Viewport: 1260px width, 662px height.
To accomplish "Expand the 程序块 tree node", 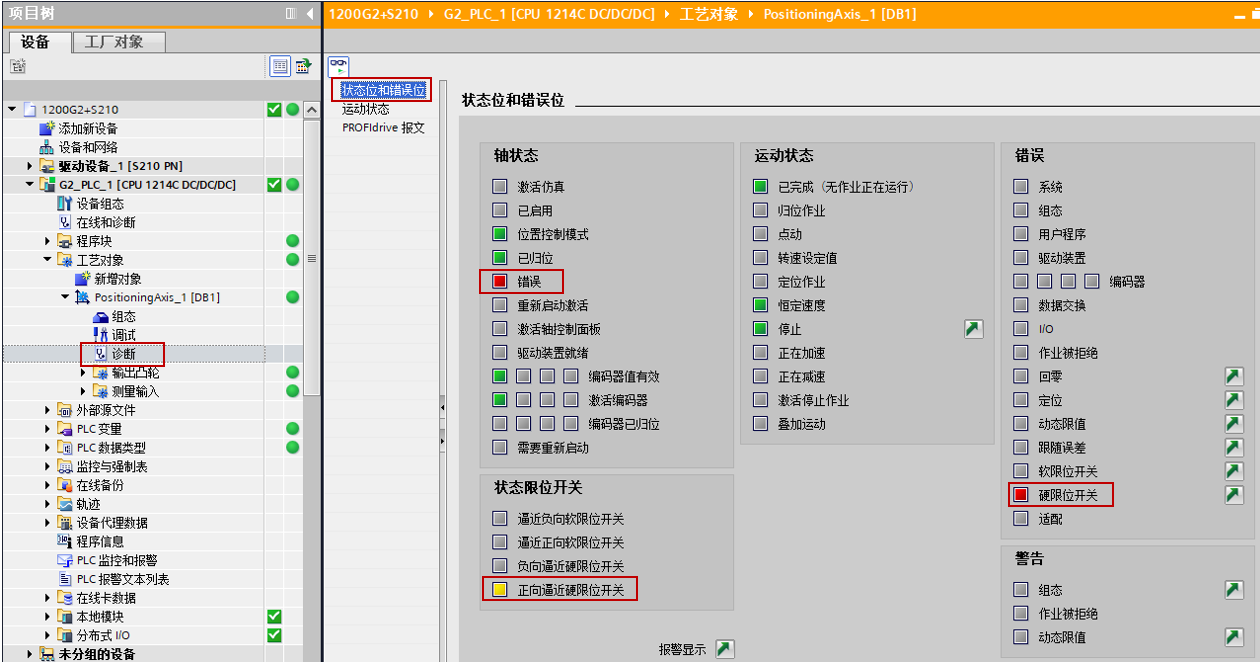I will pyautogui.click(x=48, y=241).
